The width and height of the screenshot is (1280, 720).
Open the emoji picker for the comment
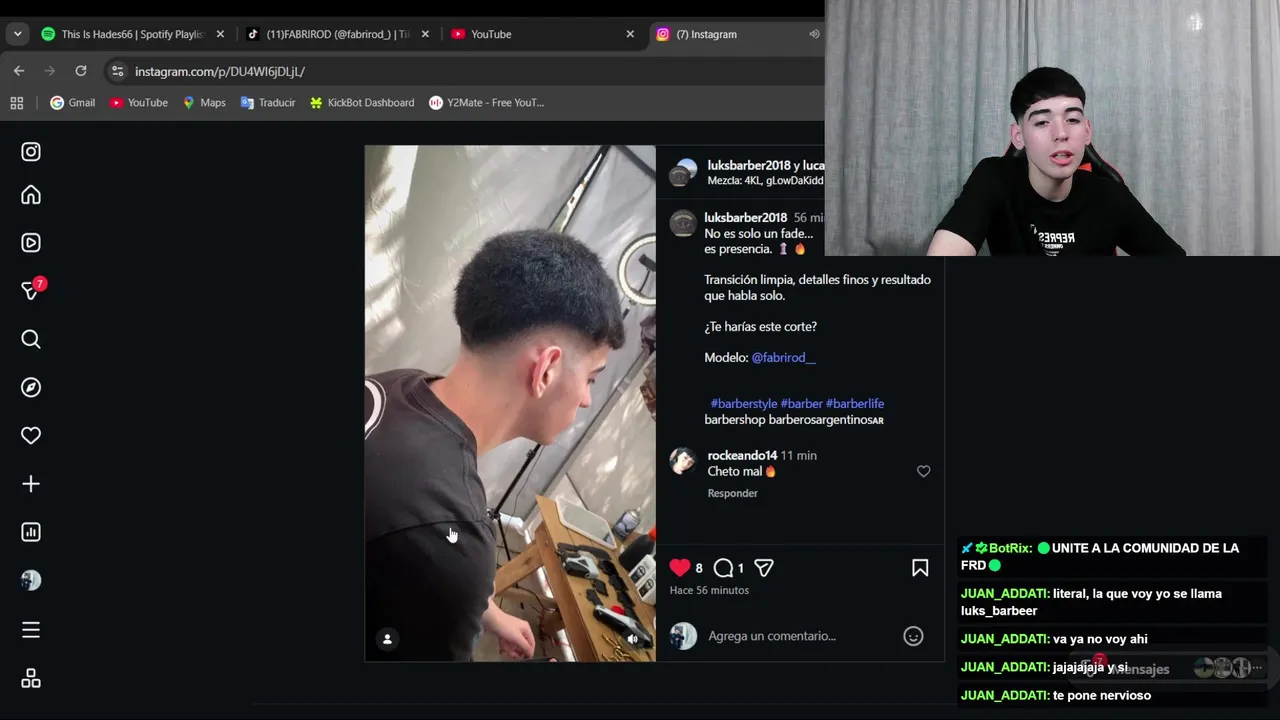pos(913,636)
